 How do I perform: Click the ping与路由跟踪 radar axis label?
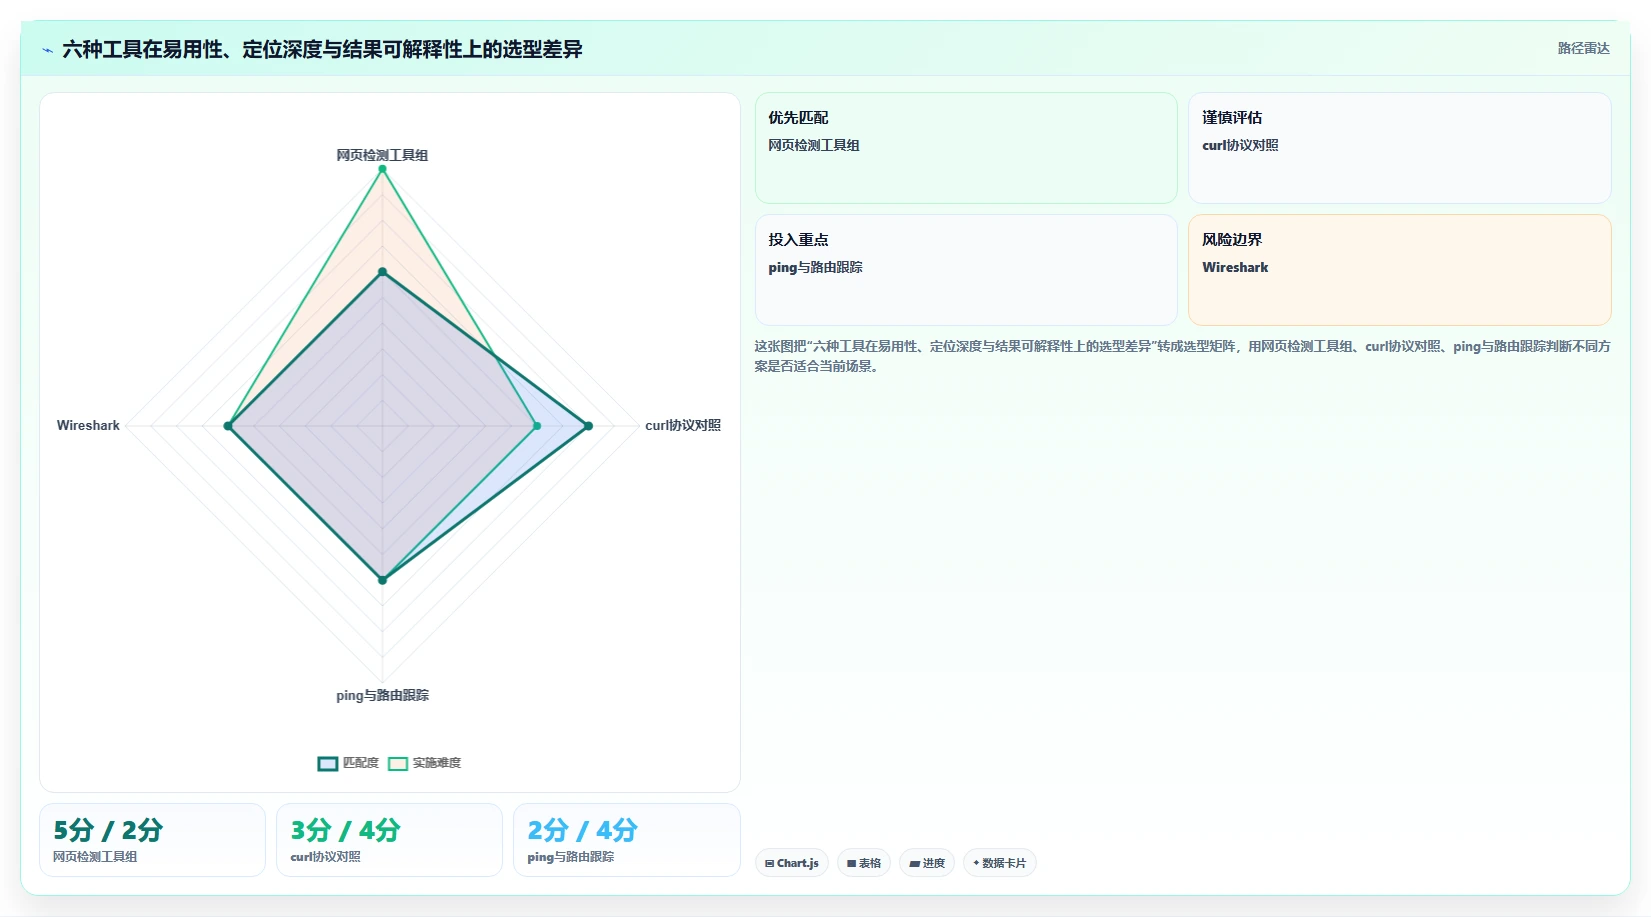pyautogui.click(x=382, y=695)
